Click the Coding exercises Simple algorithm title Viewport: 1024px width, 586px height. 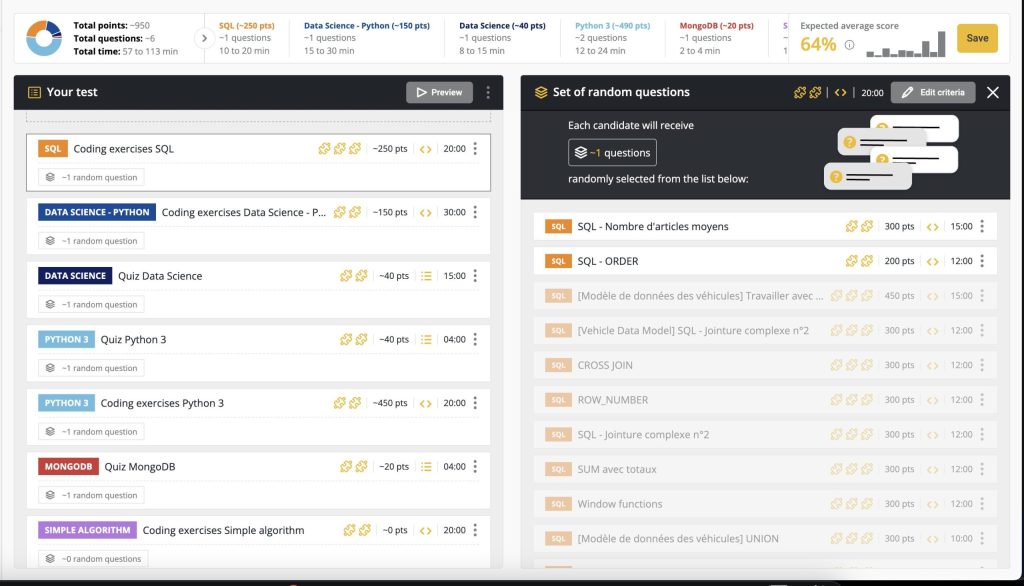(x=223, y=530)
